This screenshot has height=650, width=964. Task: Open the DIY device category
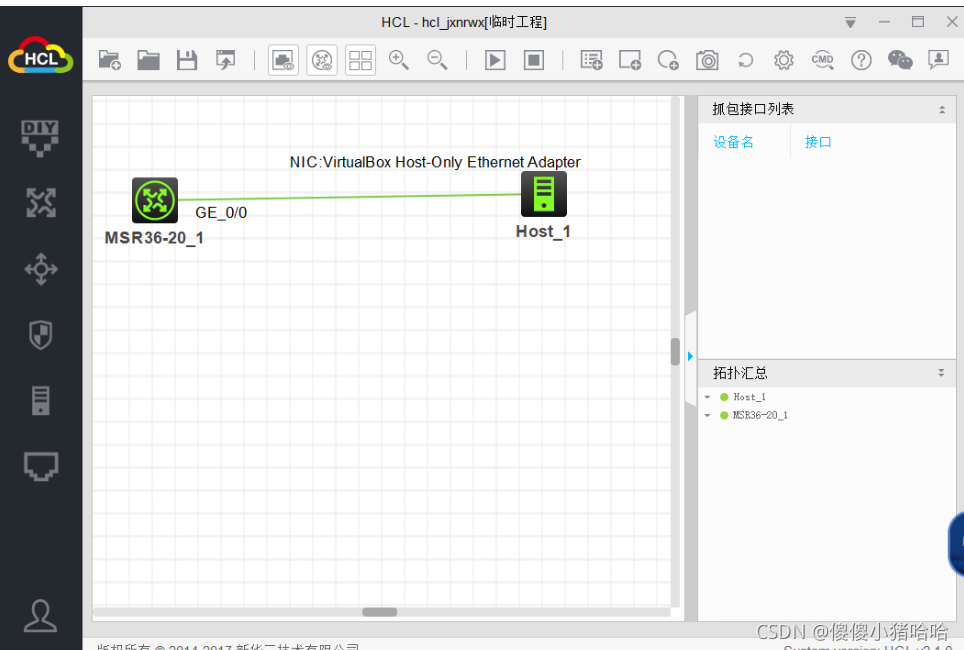(x=41, y=138)
